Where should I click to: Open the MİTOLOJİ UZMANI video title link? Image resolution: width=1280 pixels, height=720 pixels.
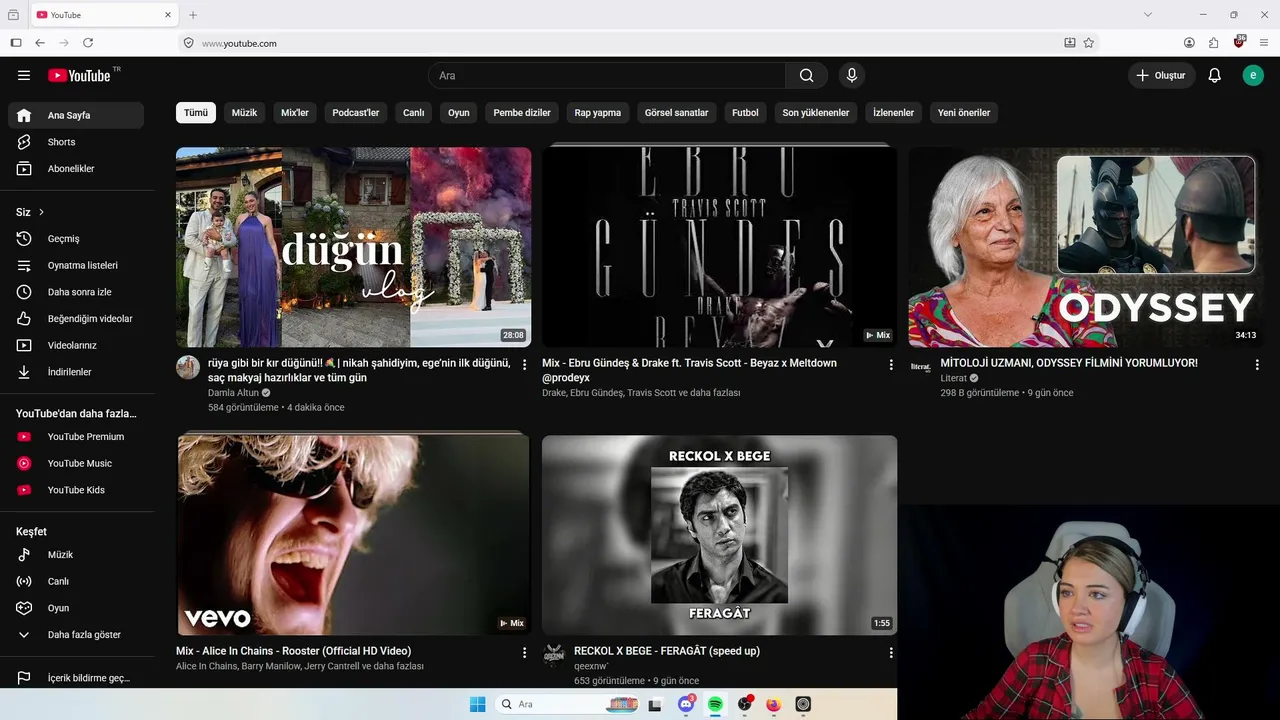pos(1069,363)
